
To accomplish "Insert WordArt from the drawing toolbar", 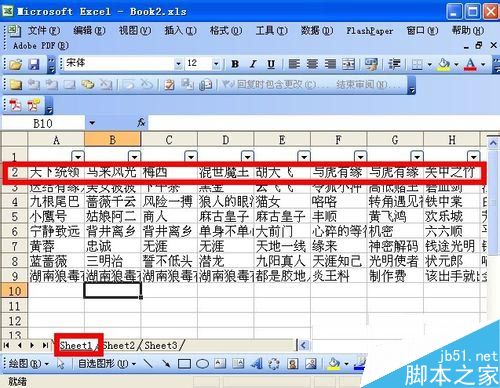I will point(256,363).
